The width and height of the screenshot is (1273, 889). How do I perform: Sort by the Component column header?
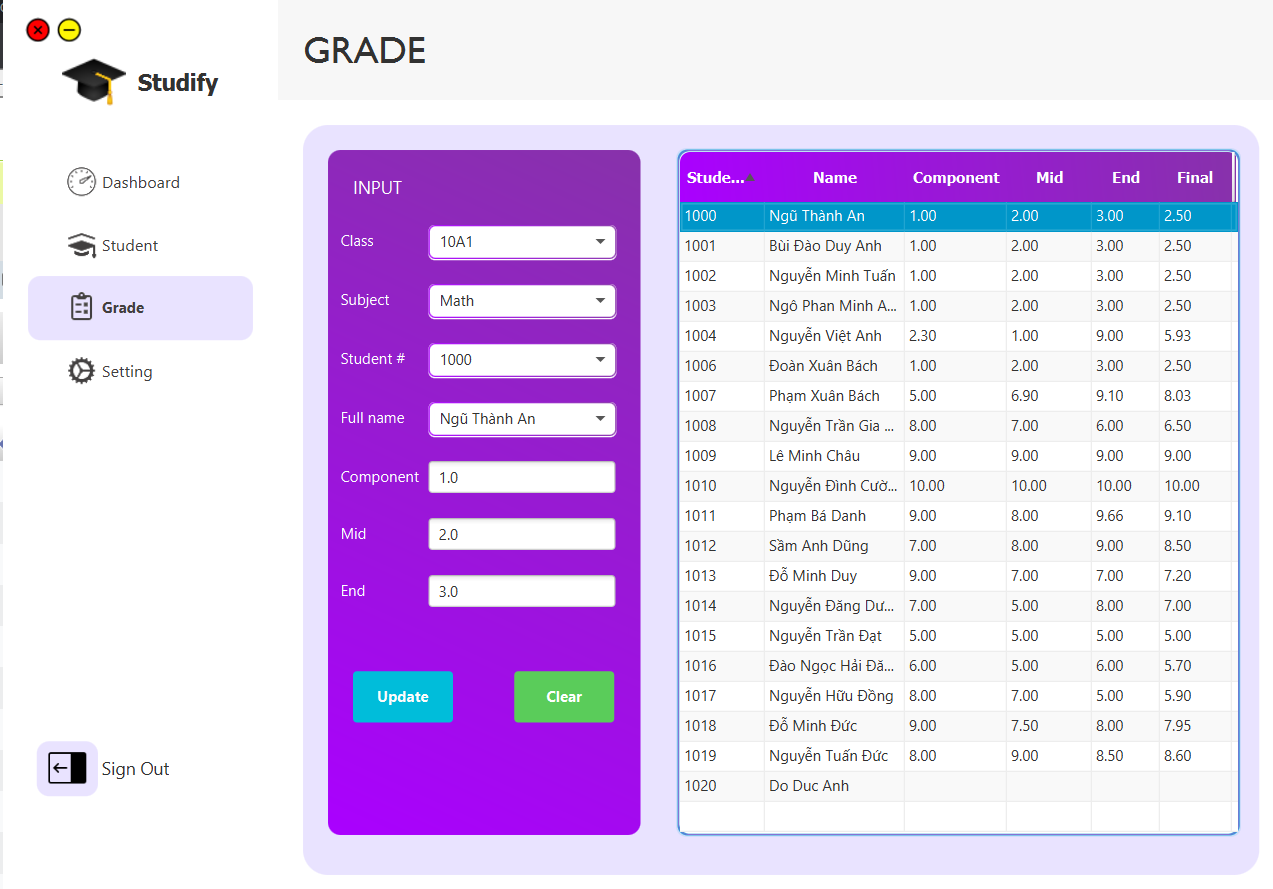click(x=956, y=178)
